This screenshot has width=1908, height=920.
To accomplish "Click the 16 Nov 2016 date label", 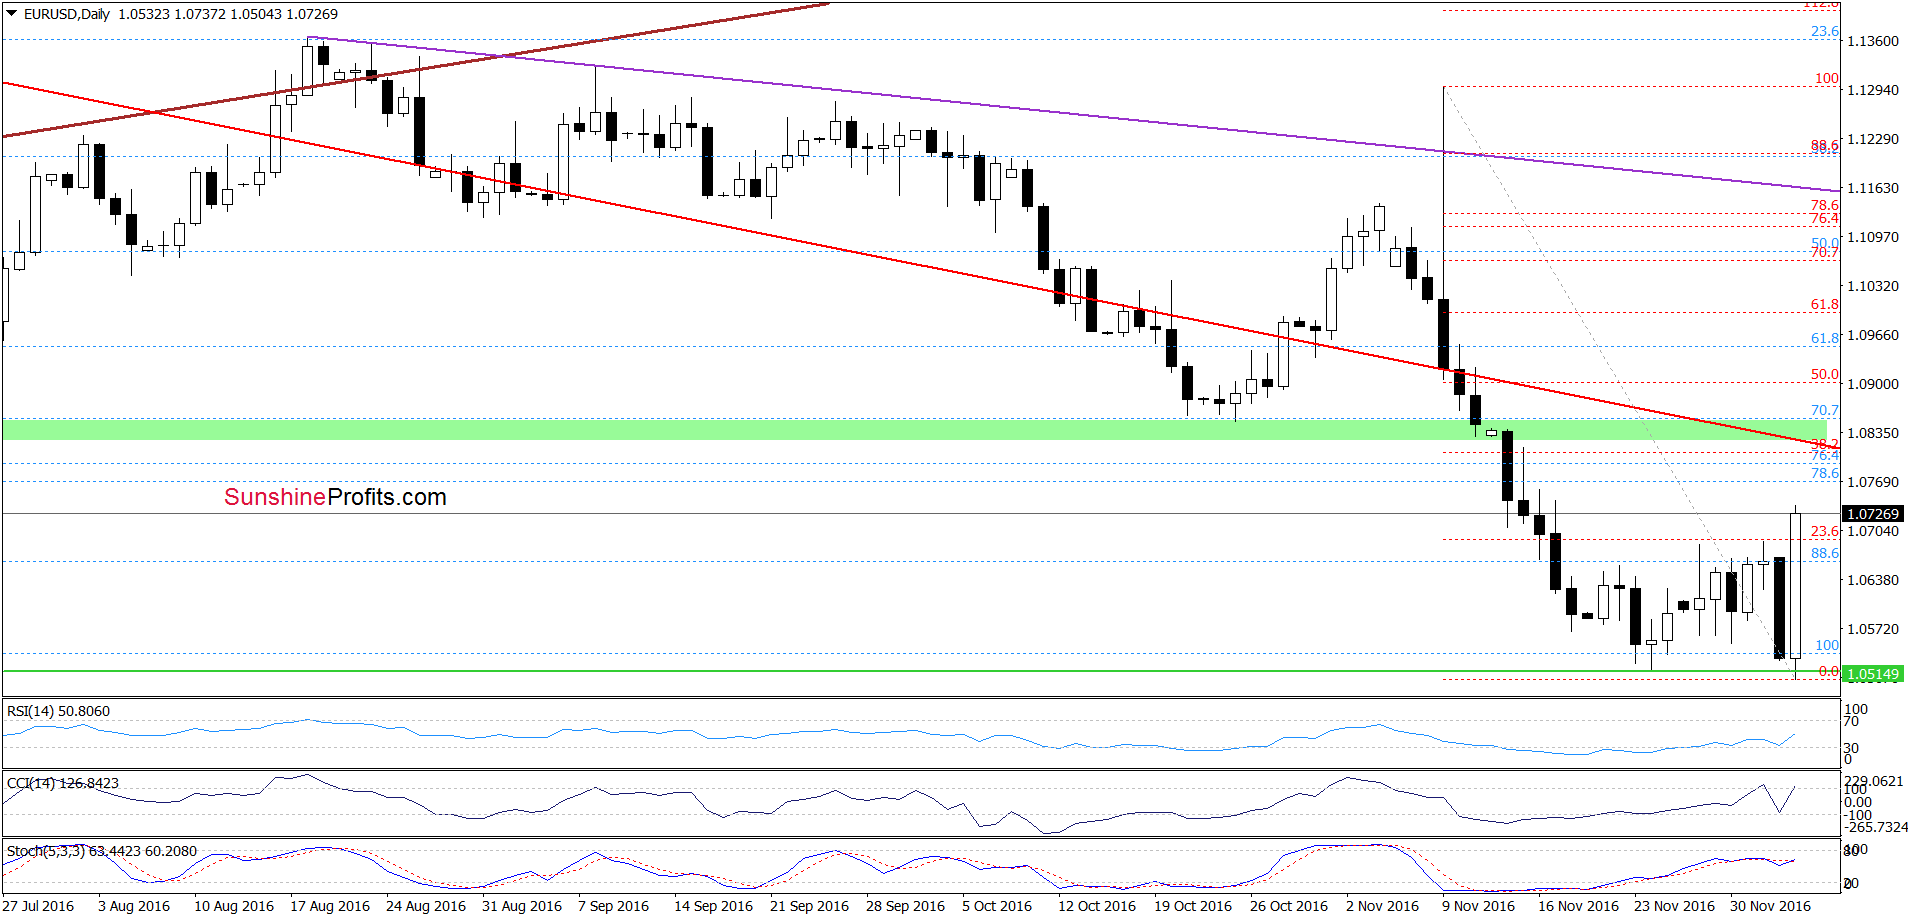I will point(1579,906).
